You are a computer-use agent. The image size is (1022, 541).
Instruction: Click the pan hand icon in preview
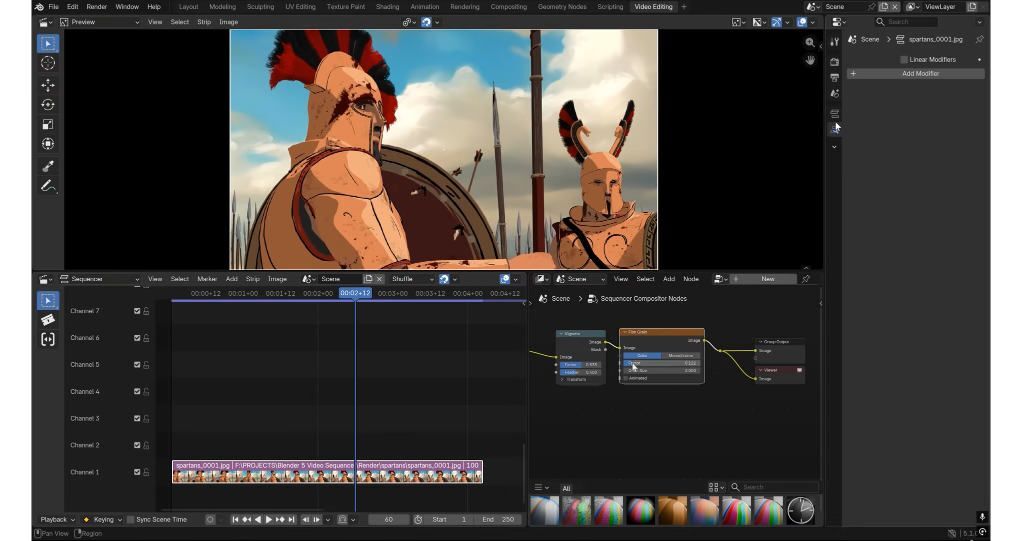click(810, 61)
